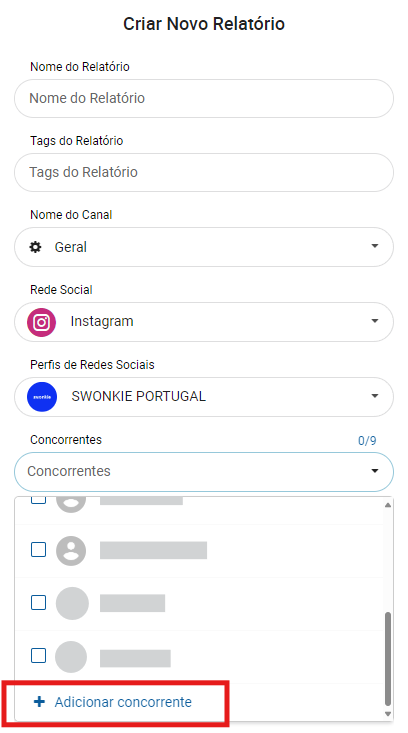The image size is (408, 733).
Task: Check the competitor with person silhouette avatar
Action: [x=38, y=550]
